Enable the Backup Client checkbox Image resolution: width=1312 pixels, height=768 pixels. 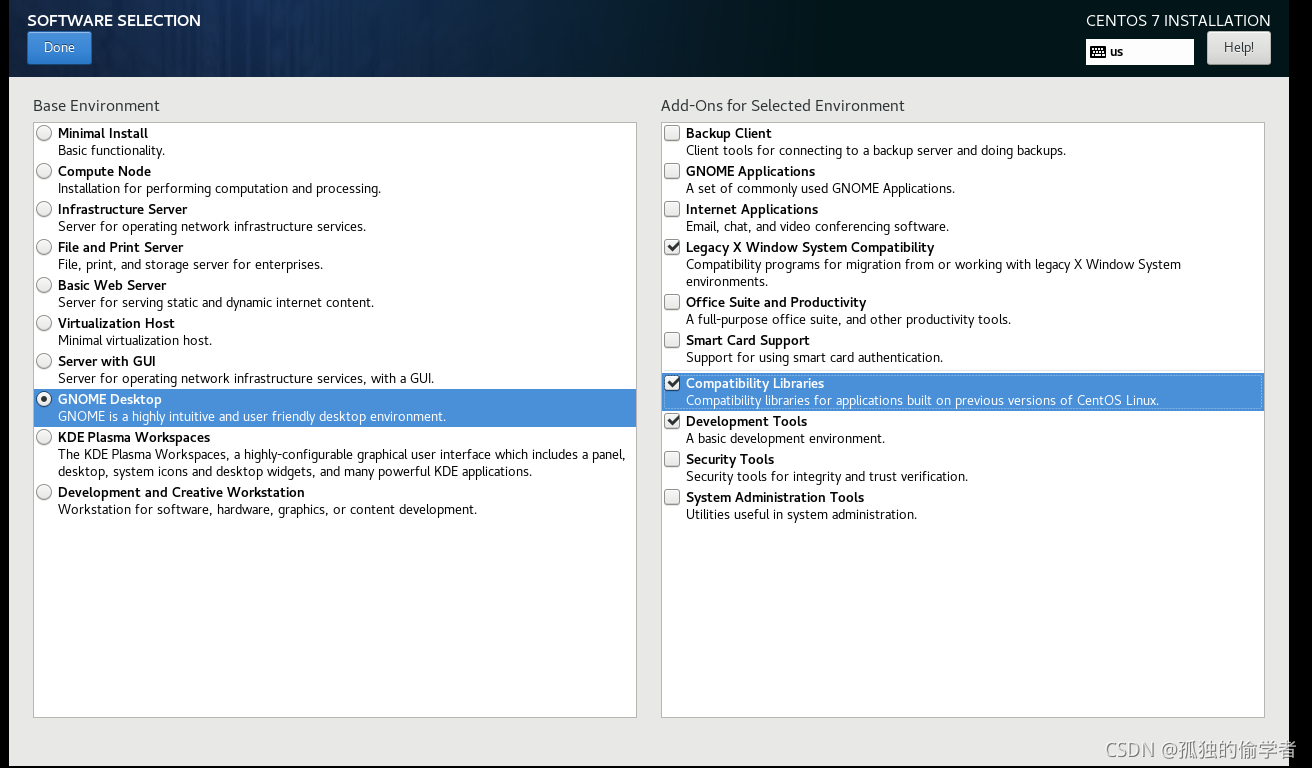(672, 133)
